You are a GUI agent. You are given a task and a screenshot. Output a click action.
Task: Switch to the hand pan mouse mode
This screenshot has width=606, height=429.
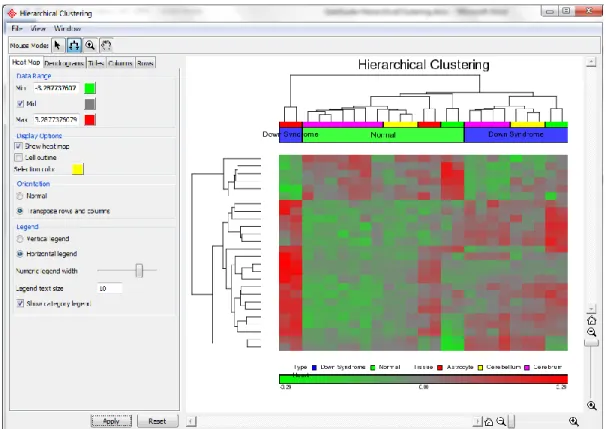pyautogui.click(x=106, y=46)
